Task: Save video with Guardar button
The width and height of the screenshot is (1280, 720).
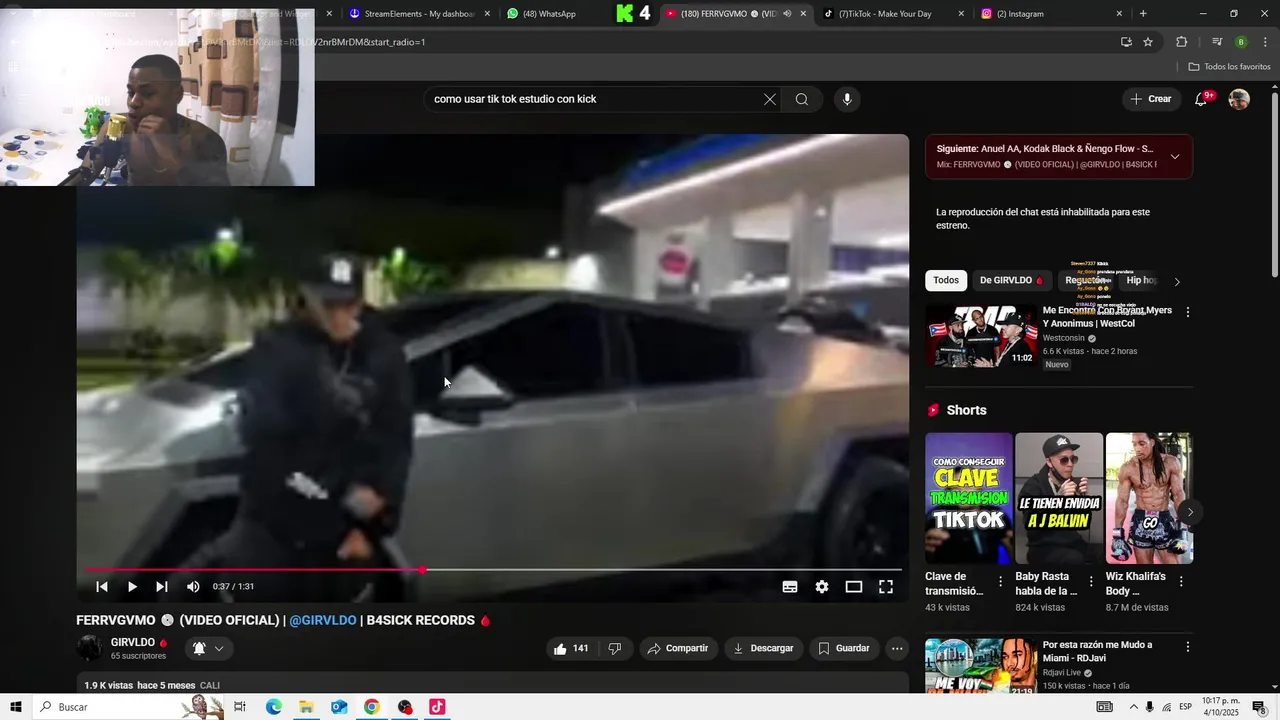Action: 844,649
